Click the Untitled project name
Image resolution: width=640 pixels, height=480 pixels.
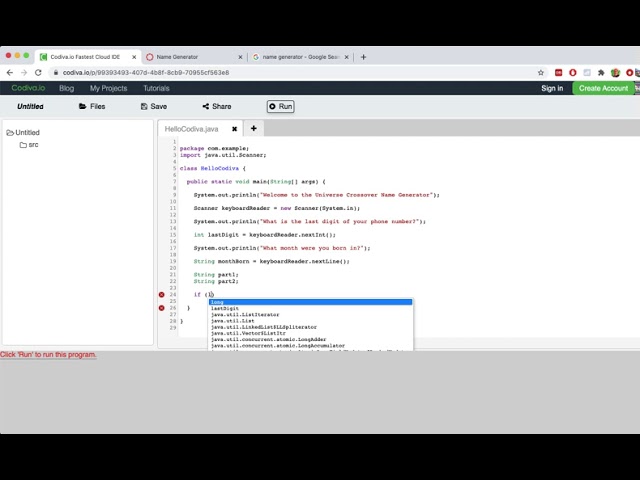(x=30, y=107)
